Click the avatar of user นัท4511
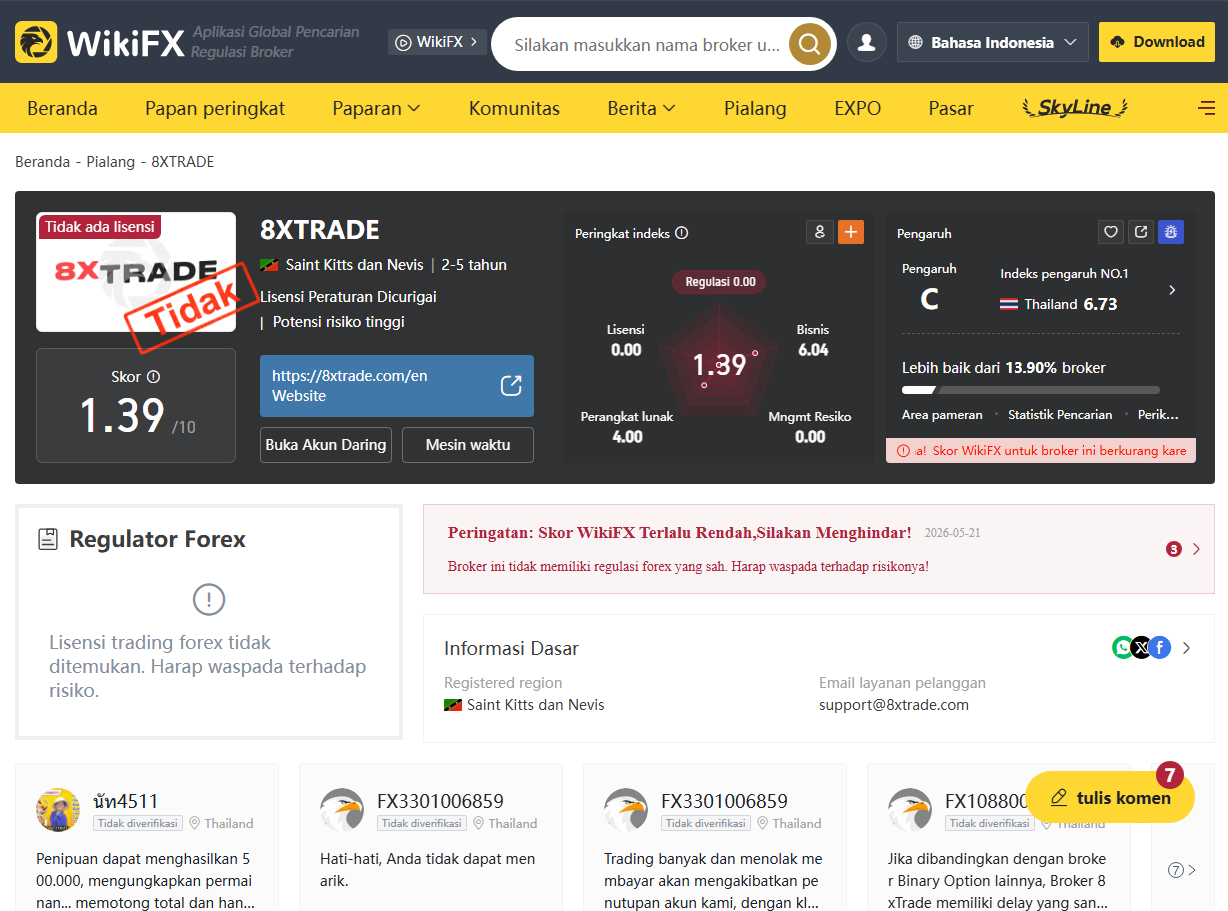Viewport: 1228px width, 911px height. (x=58, y=809)
